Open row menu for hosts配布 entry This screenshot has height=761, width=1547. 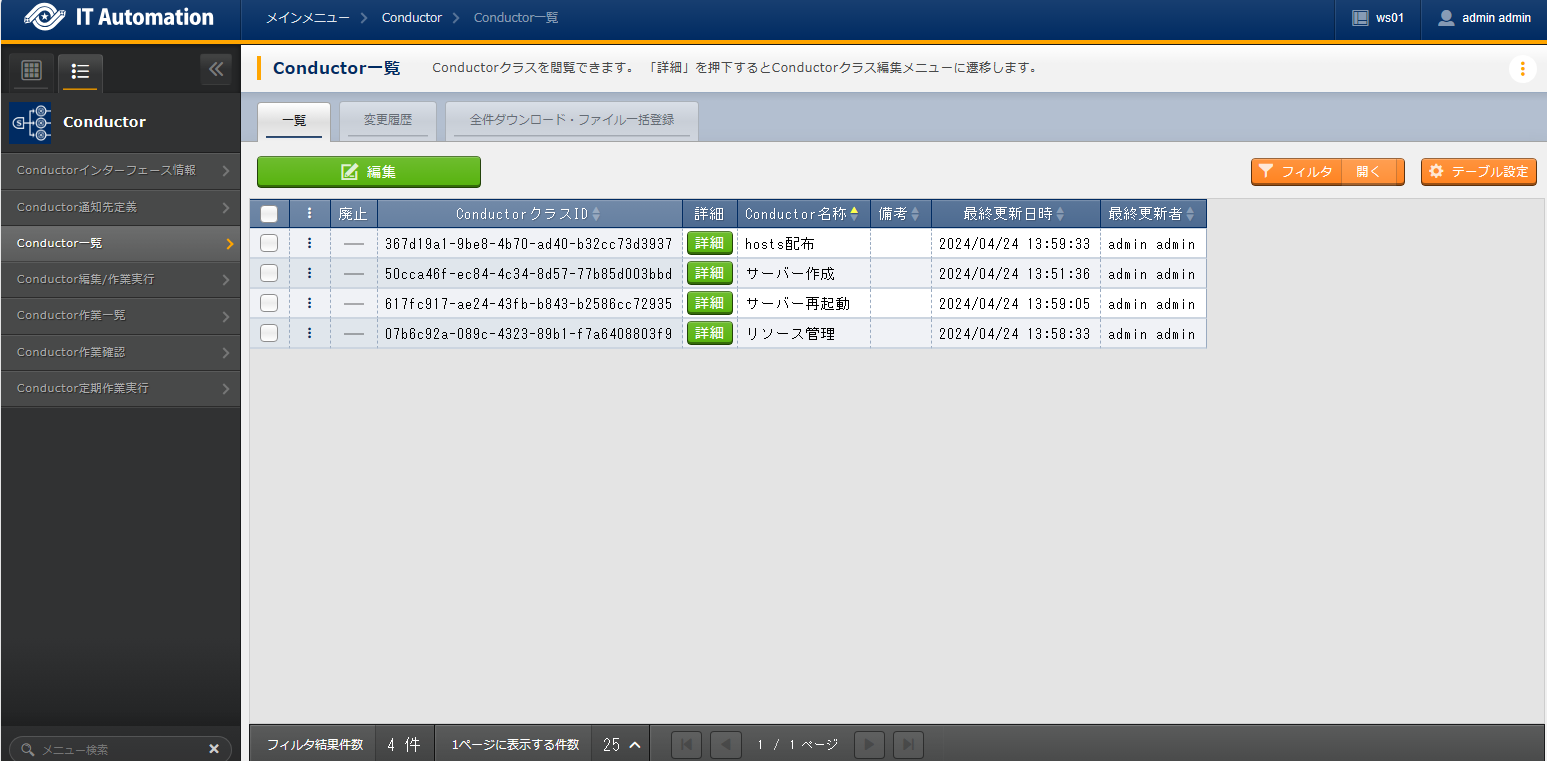click(x=310, y=243)
